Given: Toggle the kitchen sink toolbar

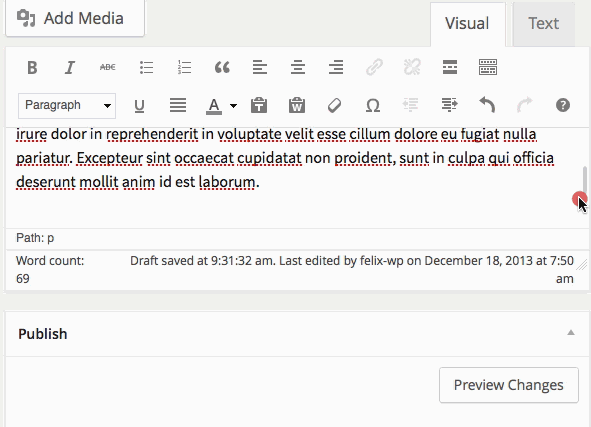Looking at the screenshot, I should (488, 67).
